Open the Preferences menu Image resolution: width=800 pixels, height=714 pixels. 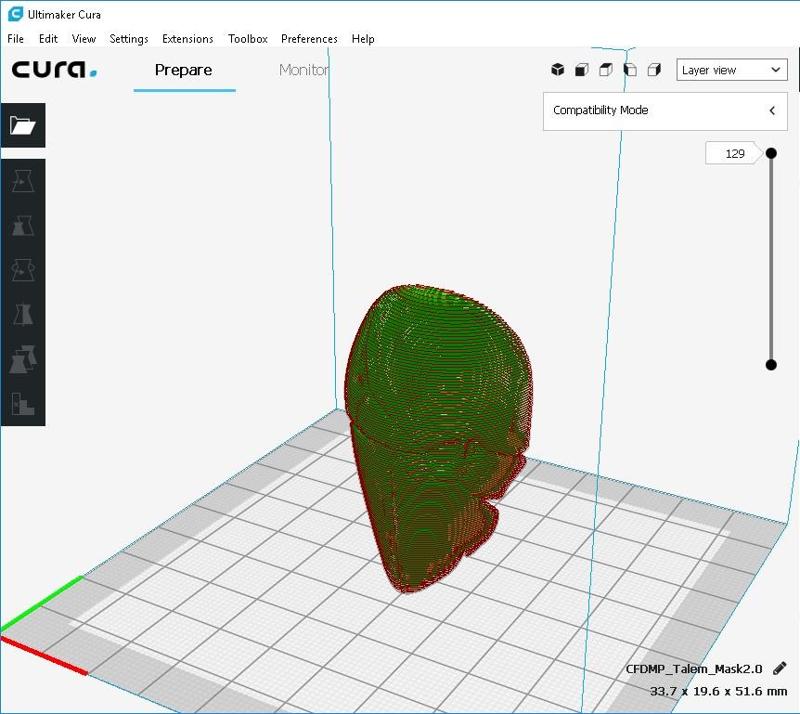(309, 39)
